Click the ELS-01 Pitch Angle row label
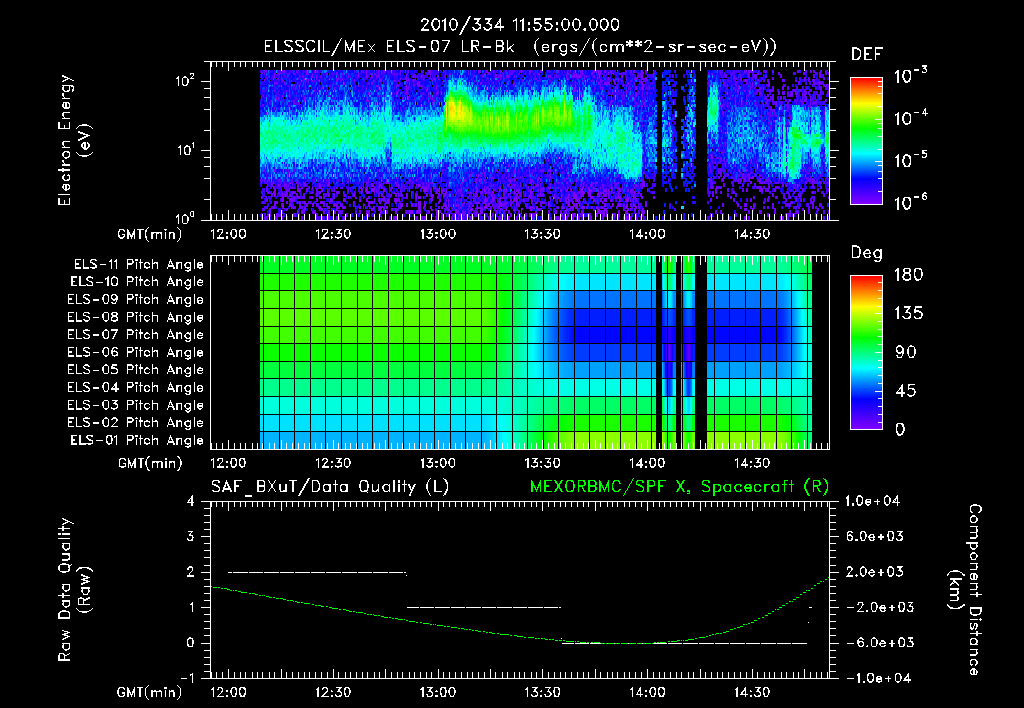 click(137, 440)
